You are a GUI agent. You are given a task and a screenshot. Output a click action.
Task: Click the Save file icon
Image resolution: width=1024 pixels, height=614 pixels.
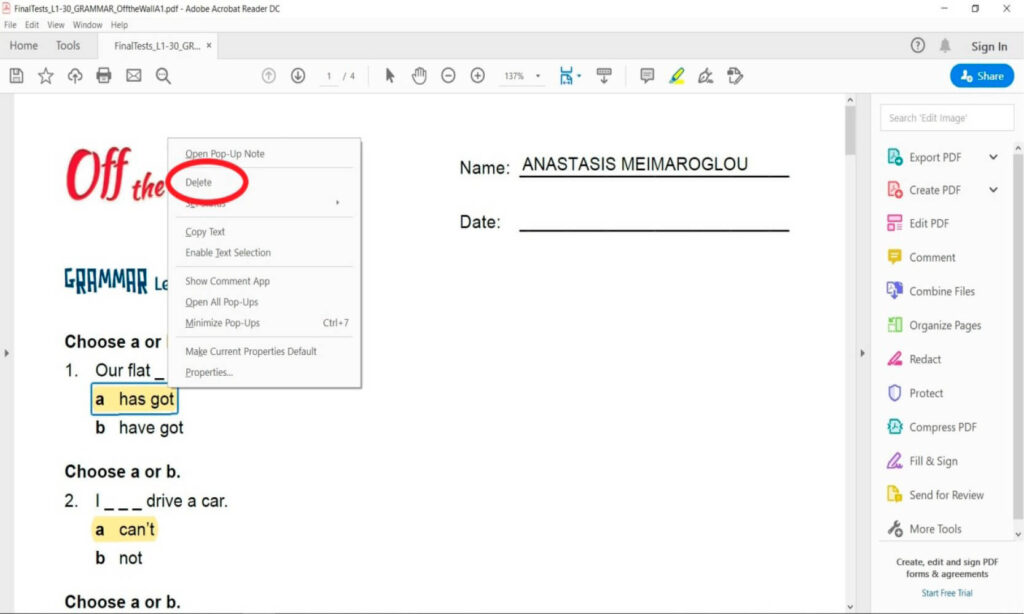coord(16,76)
